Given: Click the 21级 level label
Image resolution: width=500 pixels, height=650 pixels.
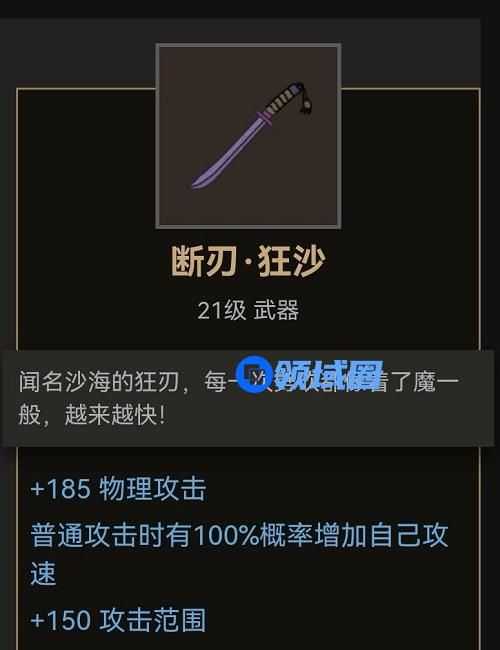Looking at the screenshot, I should tap(222, 310).
